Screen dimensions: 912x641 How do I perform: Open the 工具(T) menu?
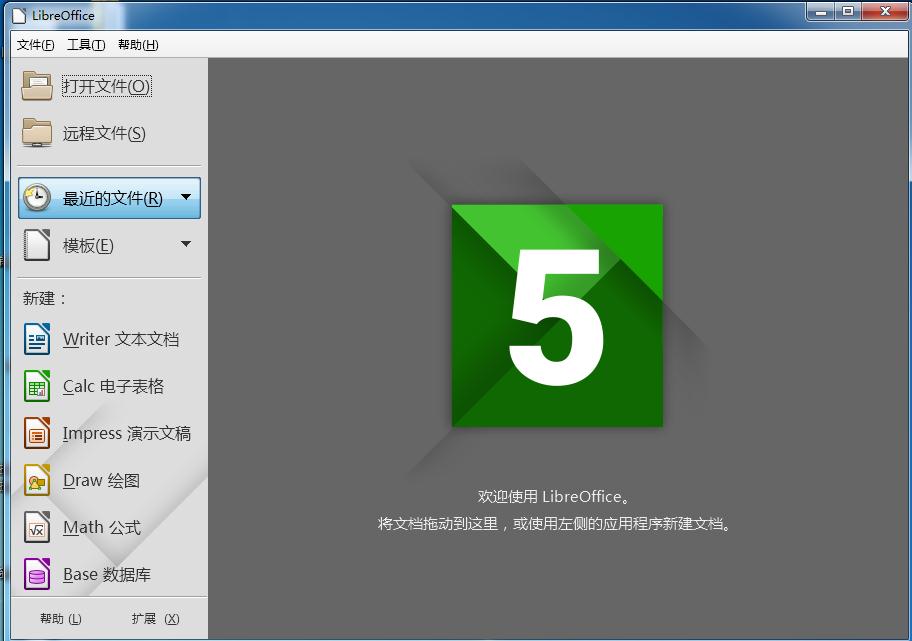(85, 45)
